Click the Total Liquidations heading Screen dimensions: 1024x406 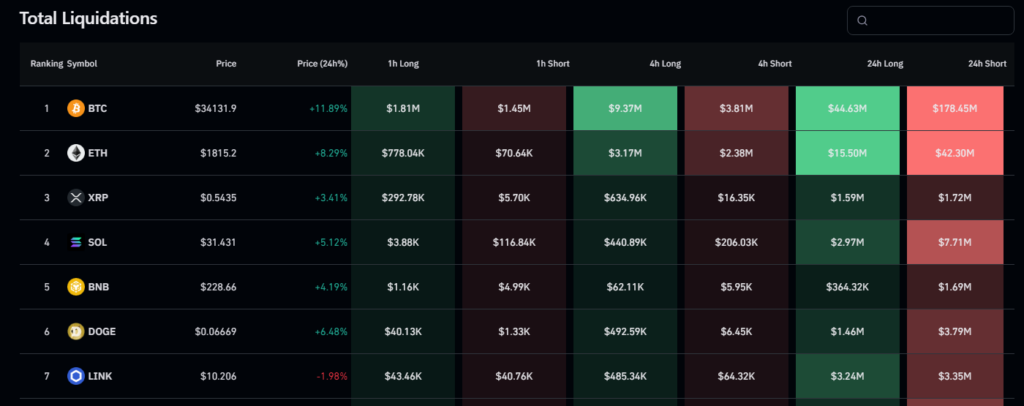[88, 18]
